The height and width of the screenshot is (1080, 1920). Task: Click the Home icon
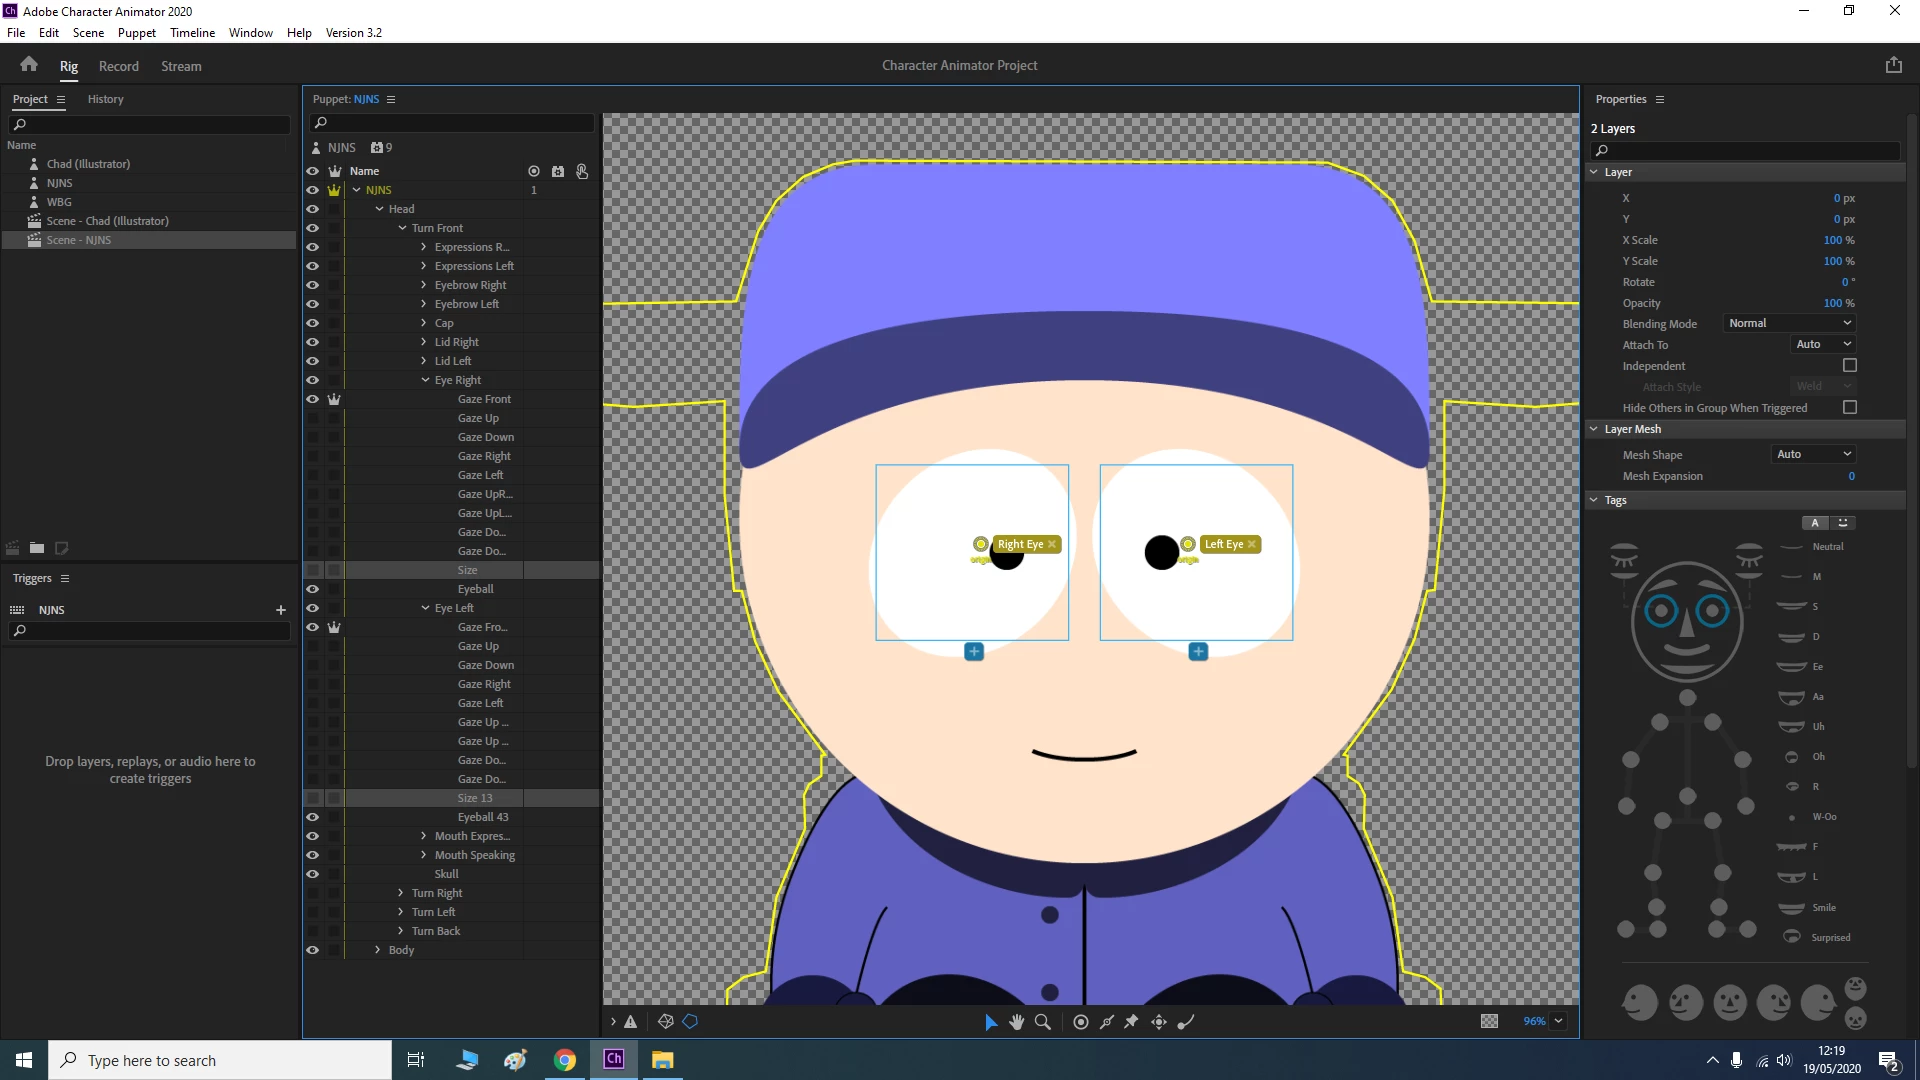(29, 65)
